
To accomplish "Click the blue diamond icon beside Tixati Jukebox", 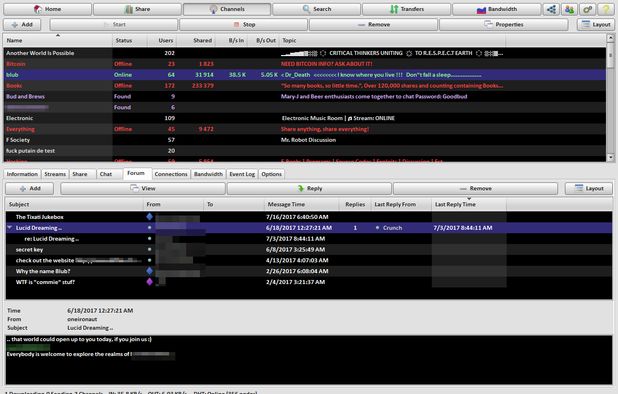I will click(x=149, y=216).
